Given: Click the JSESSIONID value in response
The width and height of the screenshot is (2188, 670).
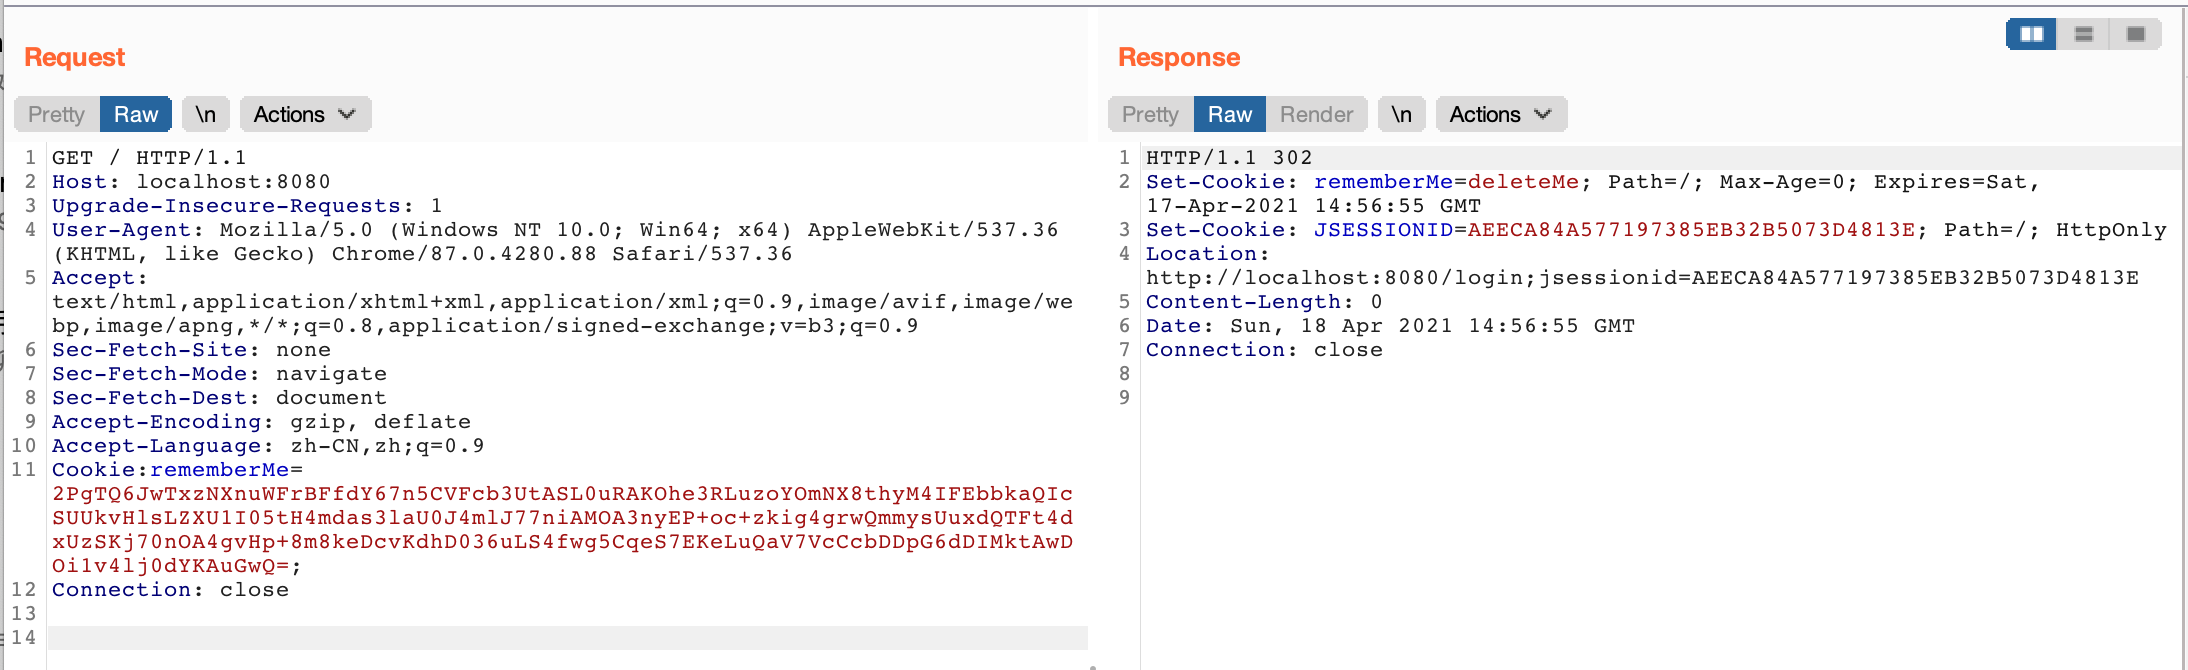Looking at the screenshot, I should point(1691,230).
